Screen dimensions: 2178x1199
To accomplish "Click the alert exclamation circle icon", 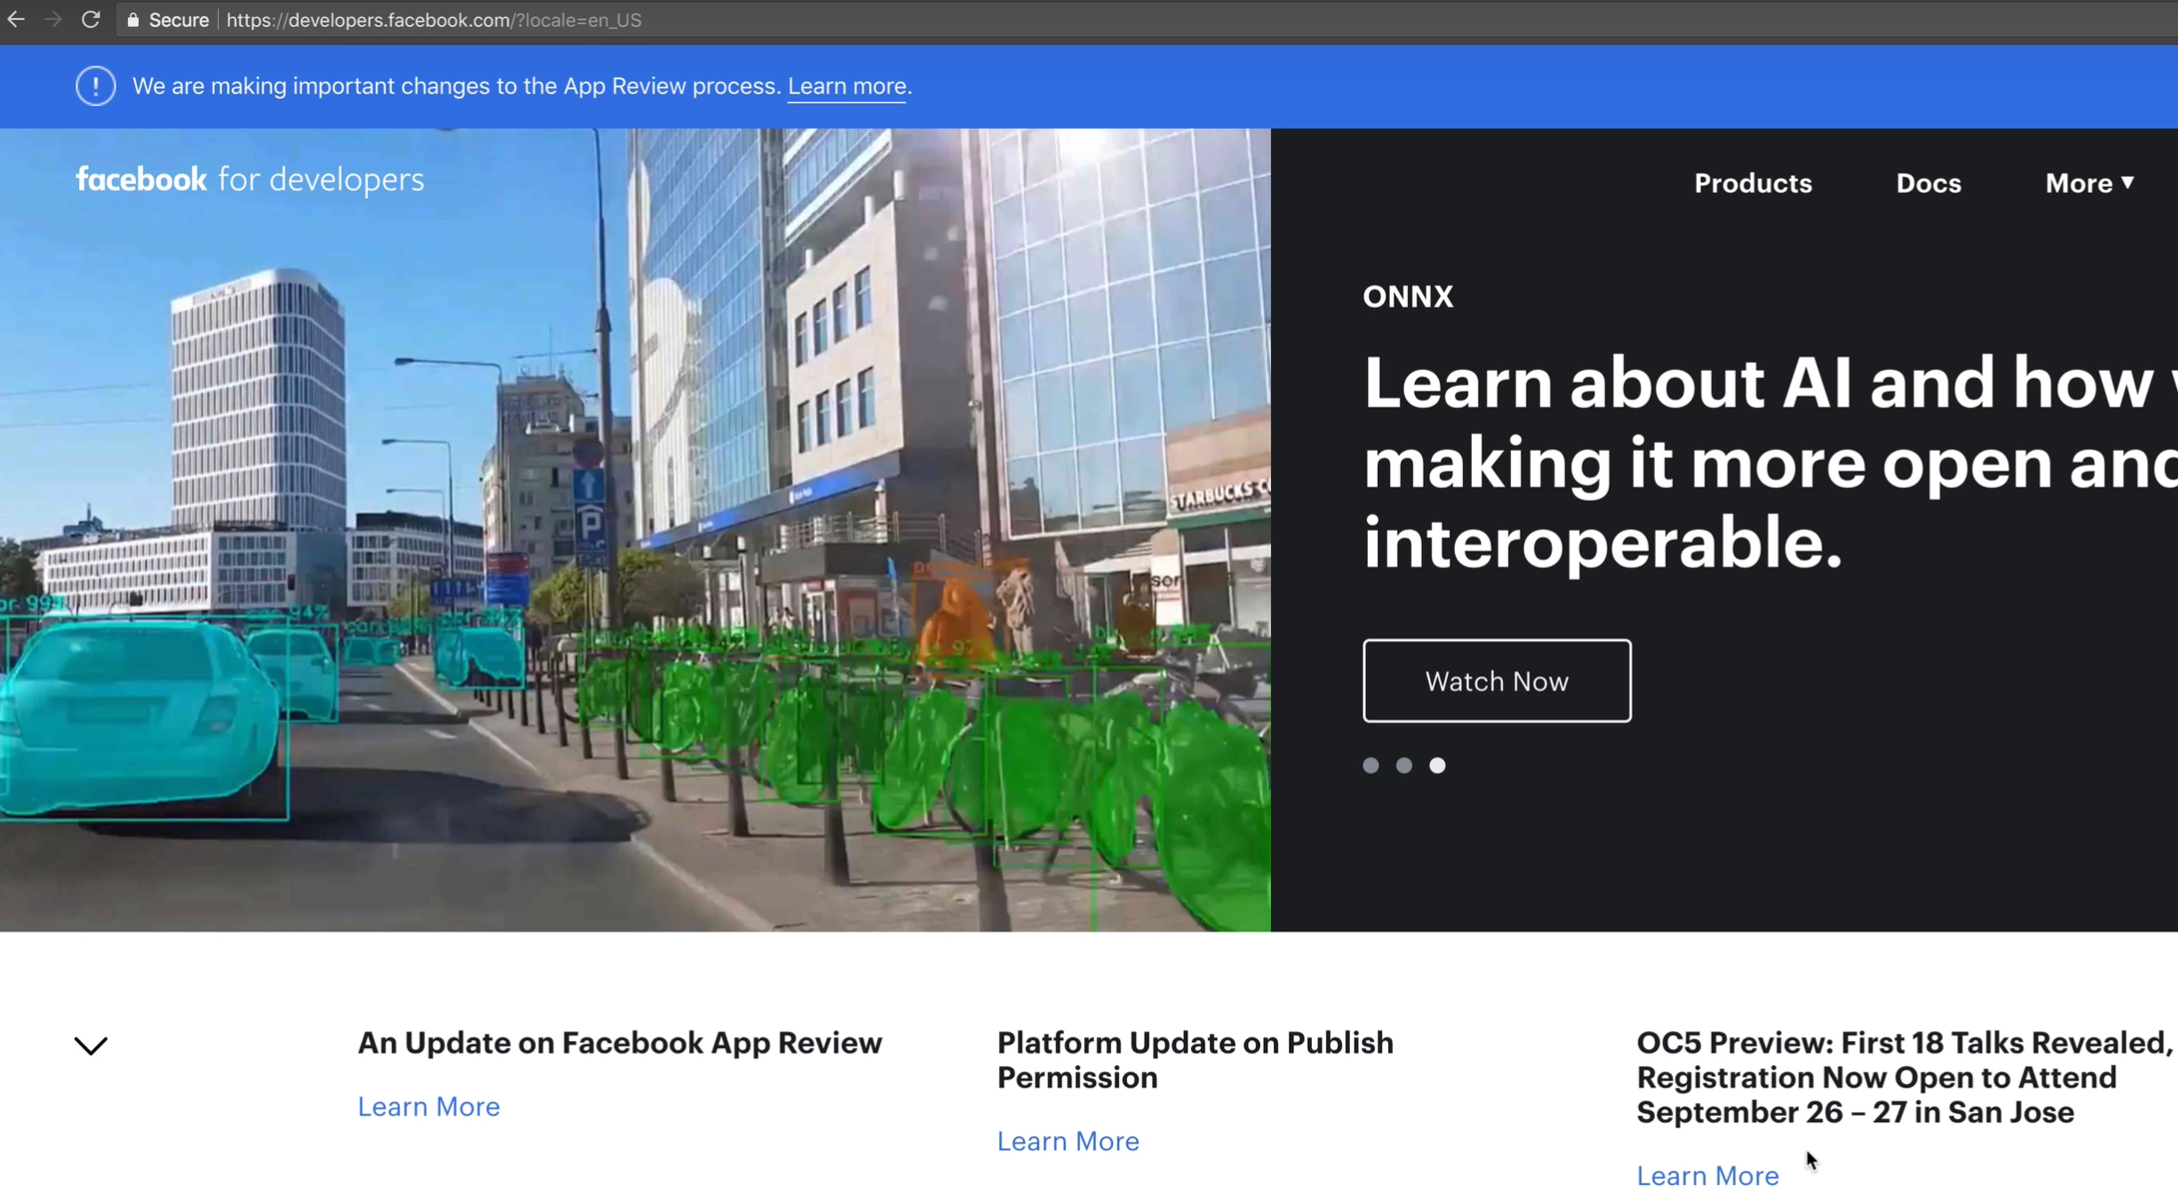I will 95,86.
